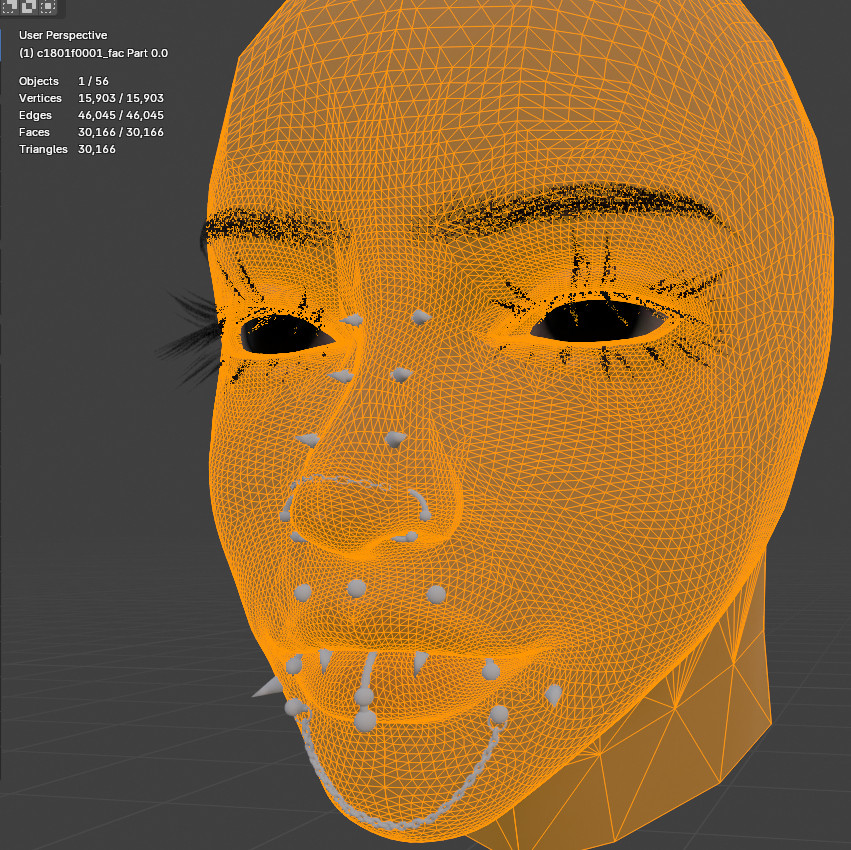Viewport: 851px width, 850px height.
Task: Click the "Edges" statistics label
Action: [x=35, y=115]
